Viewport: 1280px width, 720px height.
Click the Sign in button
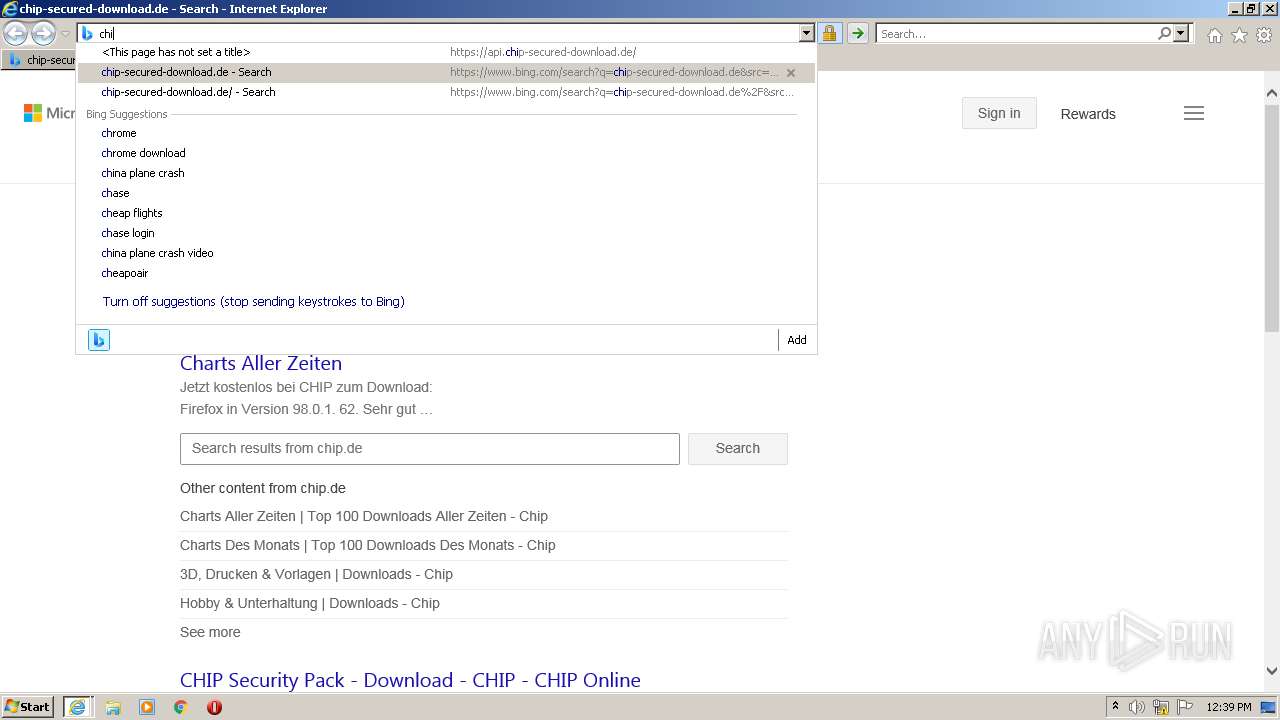pos(999,113)
